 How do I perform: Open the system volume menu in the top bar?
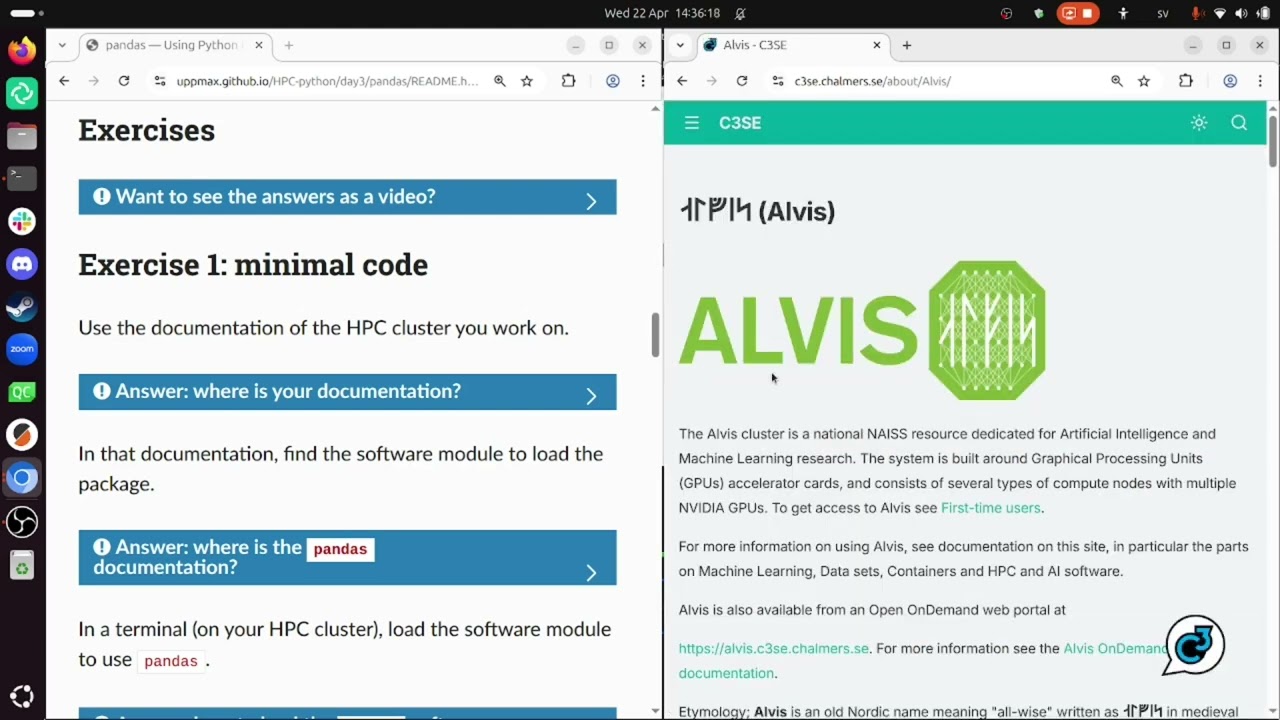click(1241, 13)
